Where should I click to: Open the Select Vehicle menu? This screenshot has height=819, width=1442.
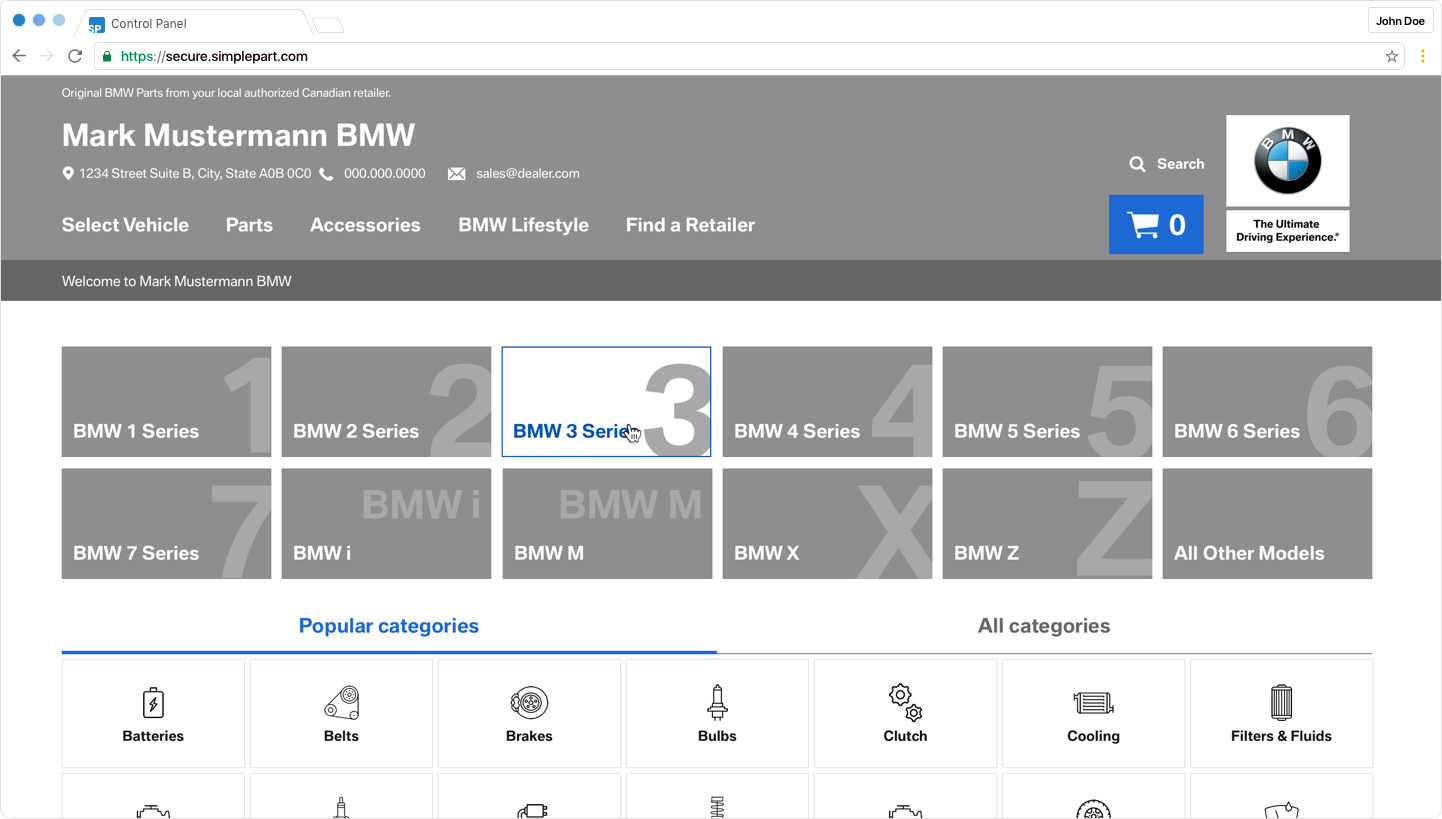tap(125, 225)
